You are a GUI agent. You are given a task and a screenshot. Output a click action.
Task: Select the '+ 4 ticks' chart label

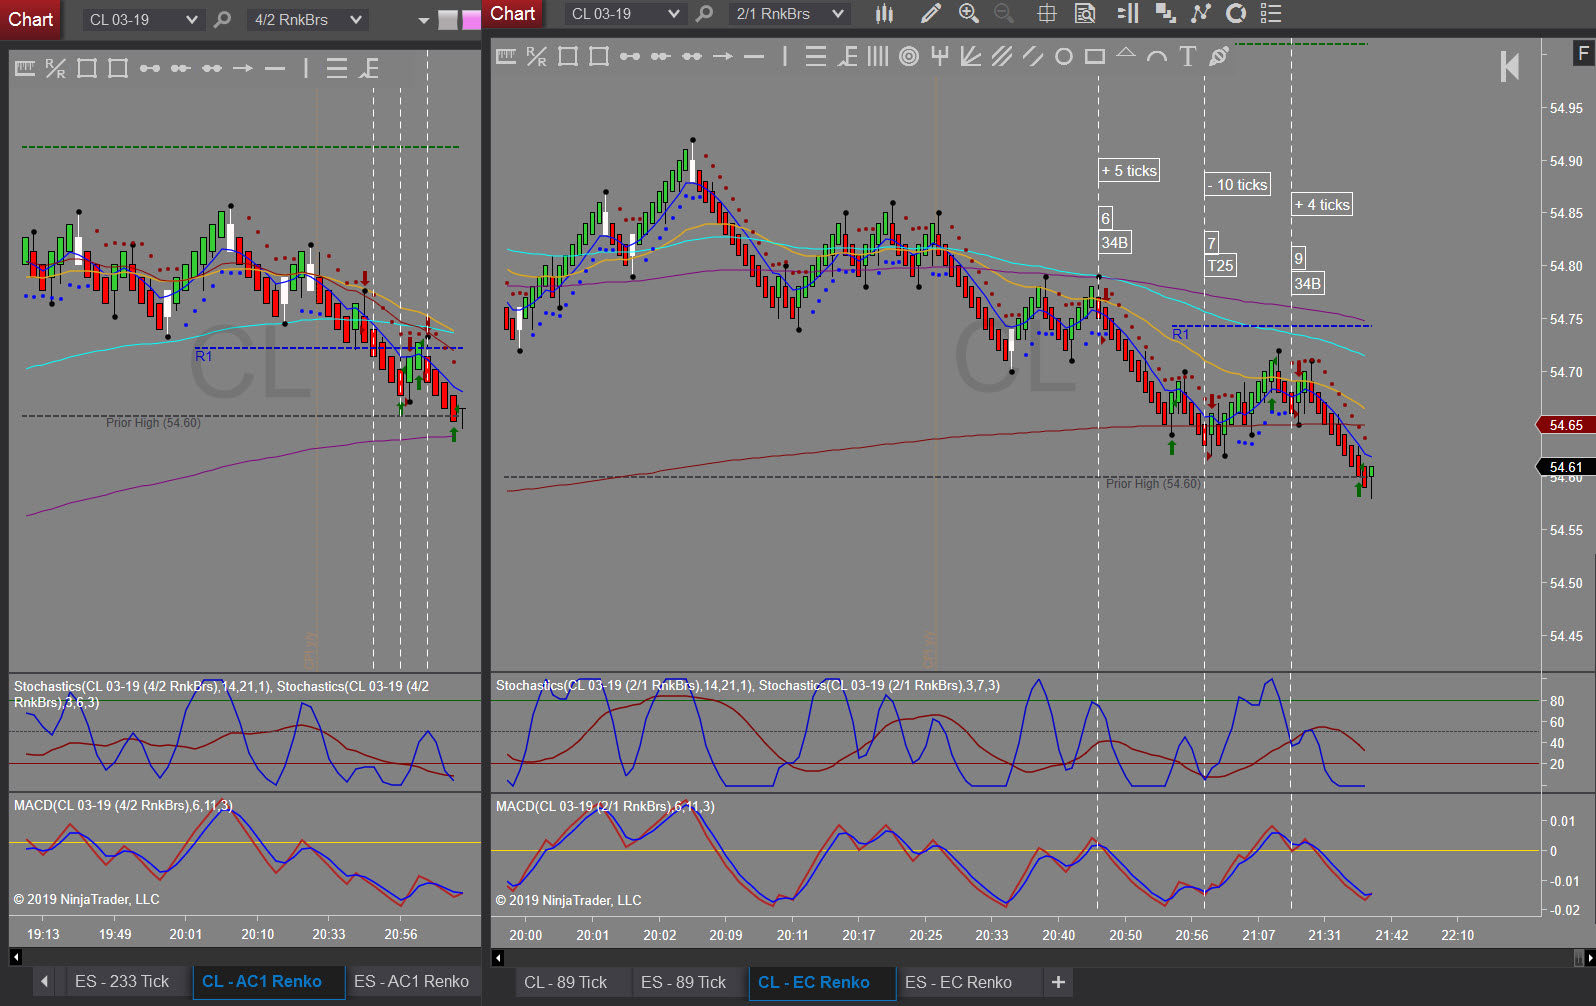tap(1322, 205)
